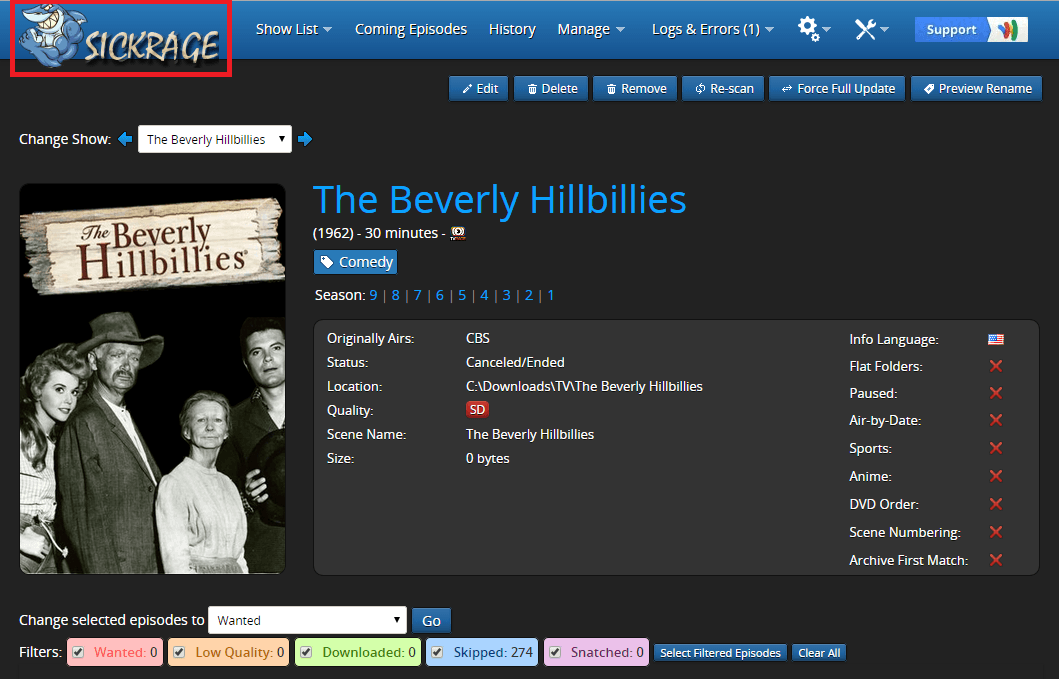This screenshot has width=1059, height=679.
Task: Click the SickRage shark logo
Action: click(121, 39)
